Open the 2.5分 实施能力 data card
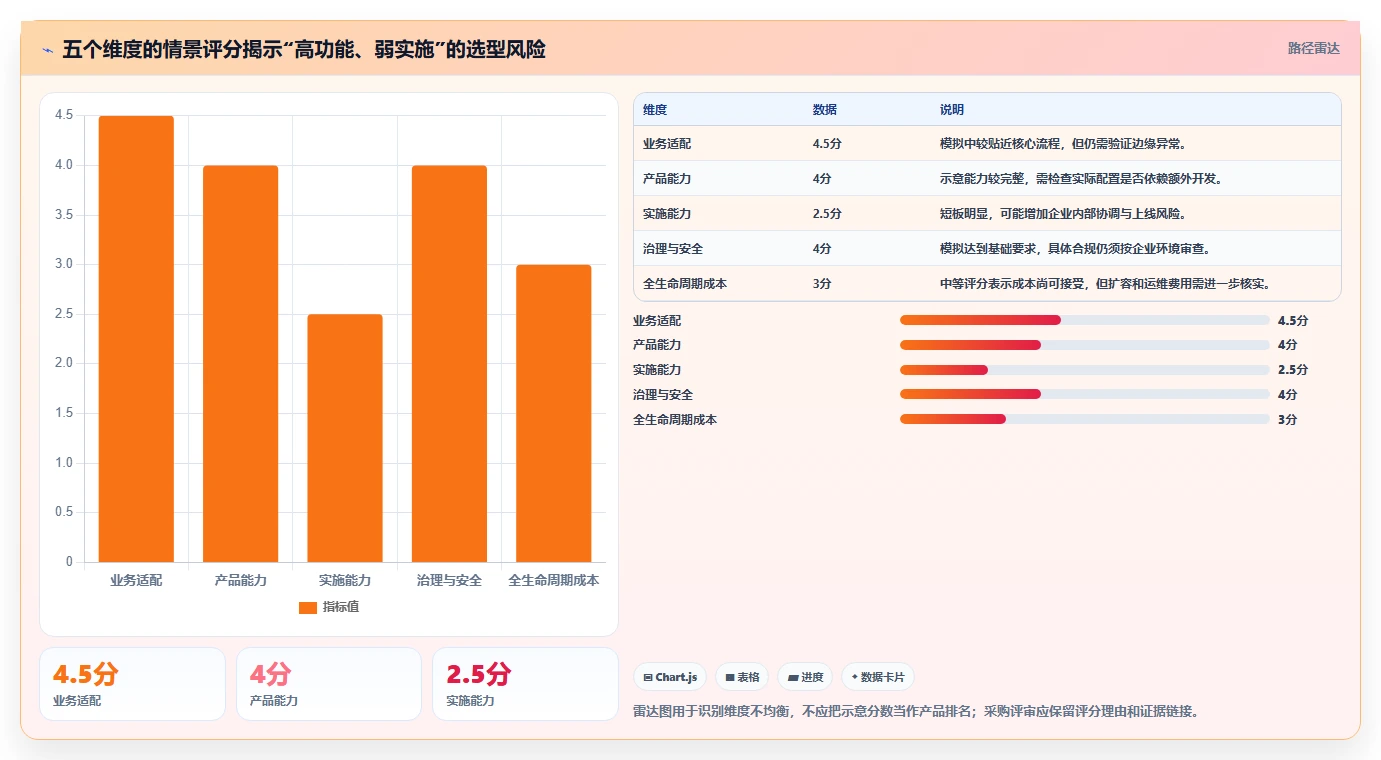This screenshot has height=760, width=1381. pyautogui.click(x=525, y=684)
